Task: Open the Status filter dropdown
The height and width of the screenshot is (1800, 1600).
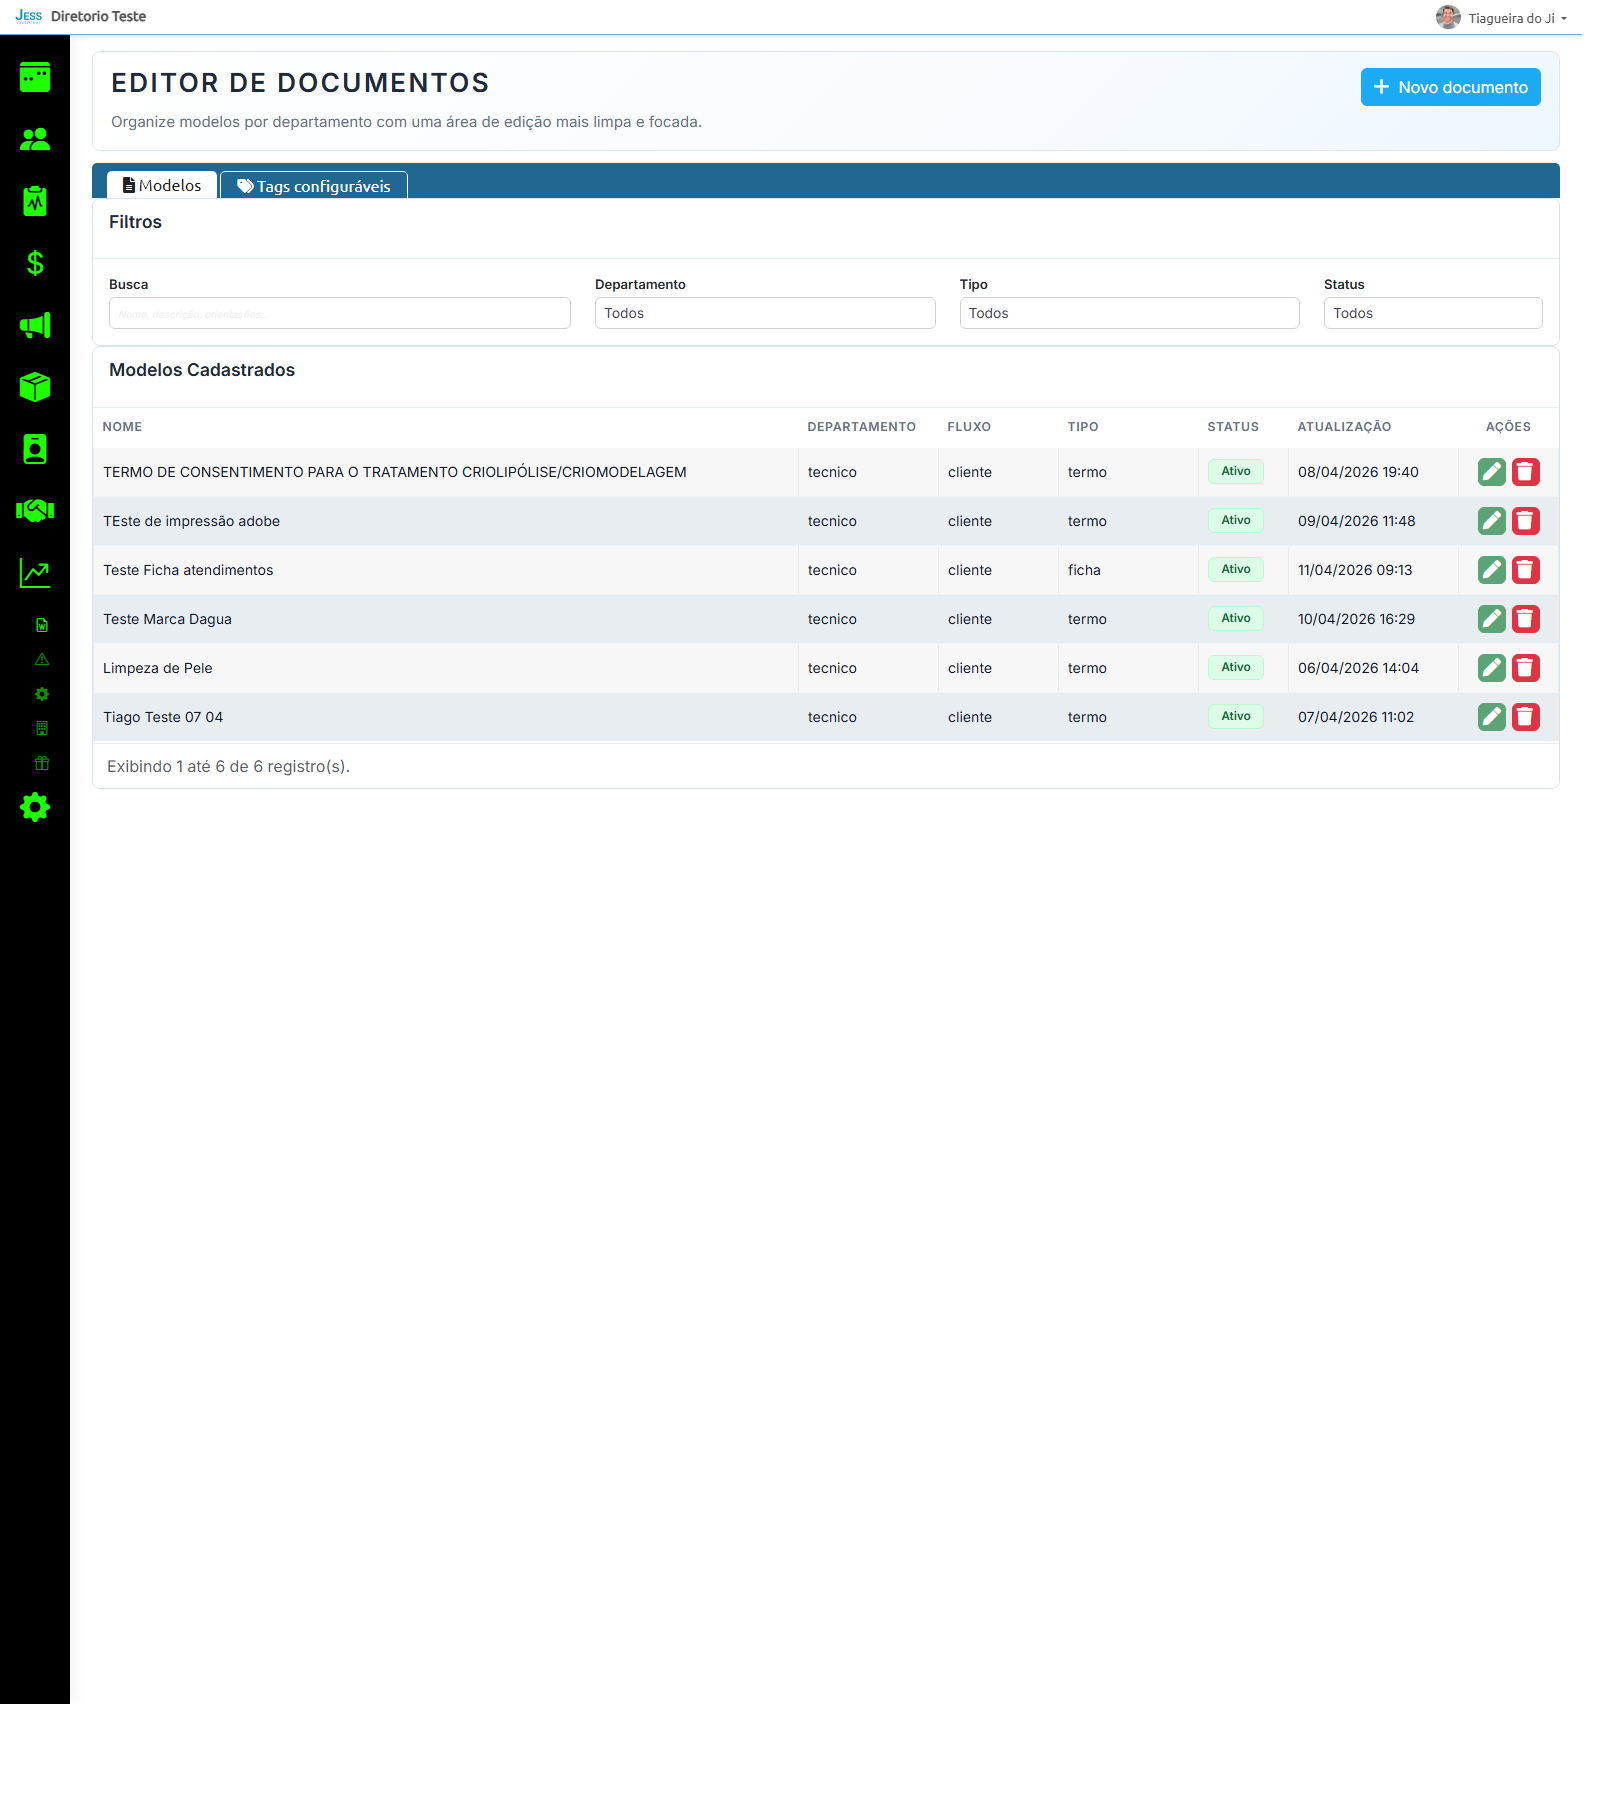Action: click(x=1432, y=312)
